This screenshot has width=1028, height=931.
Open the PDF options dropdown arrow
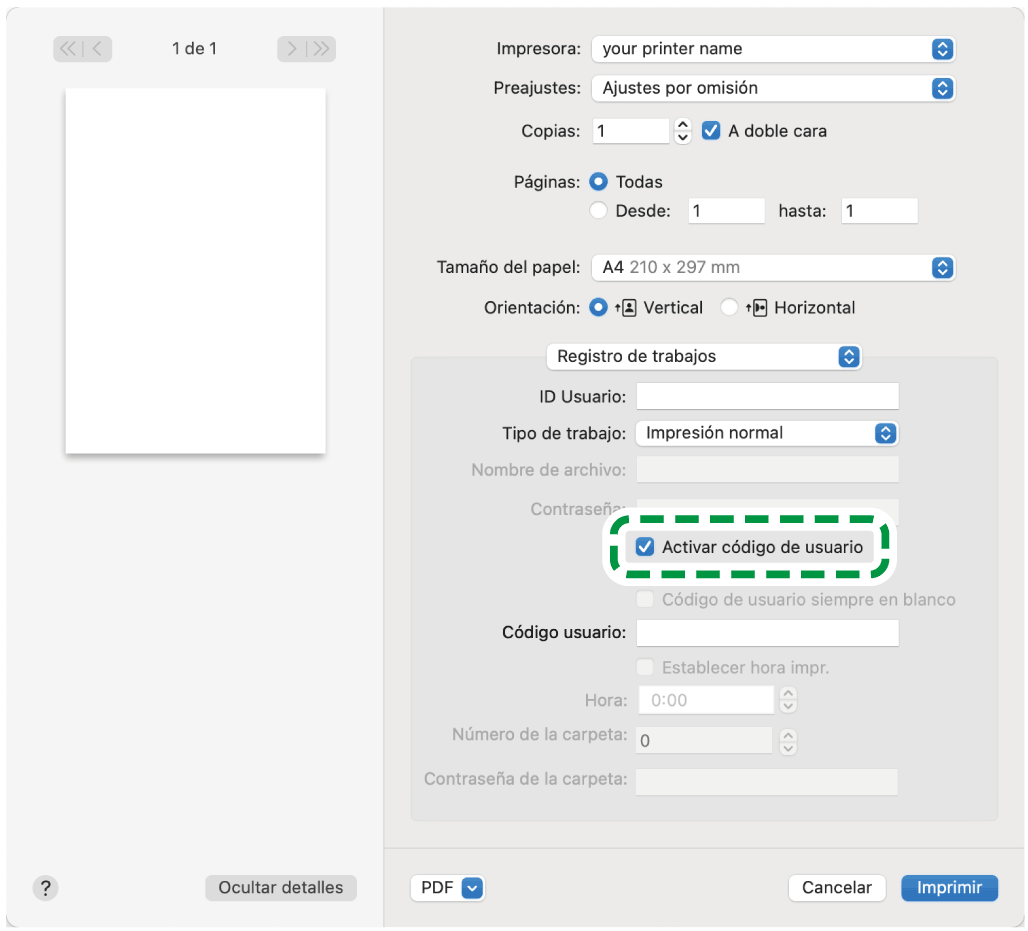pos(473,887)
